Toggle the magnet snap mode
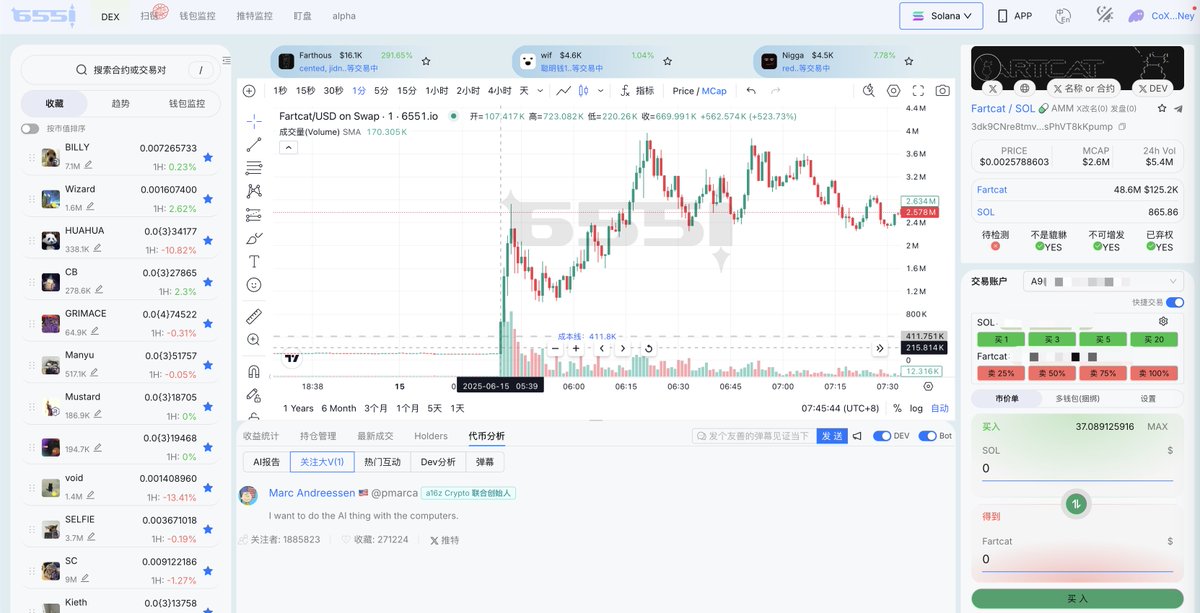This screenshot has height=613, width=1200. [254, 371]
